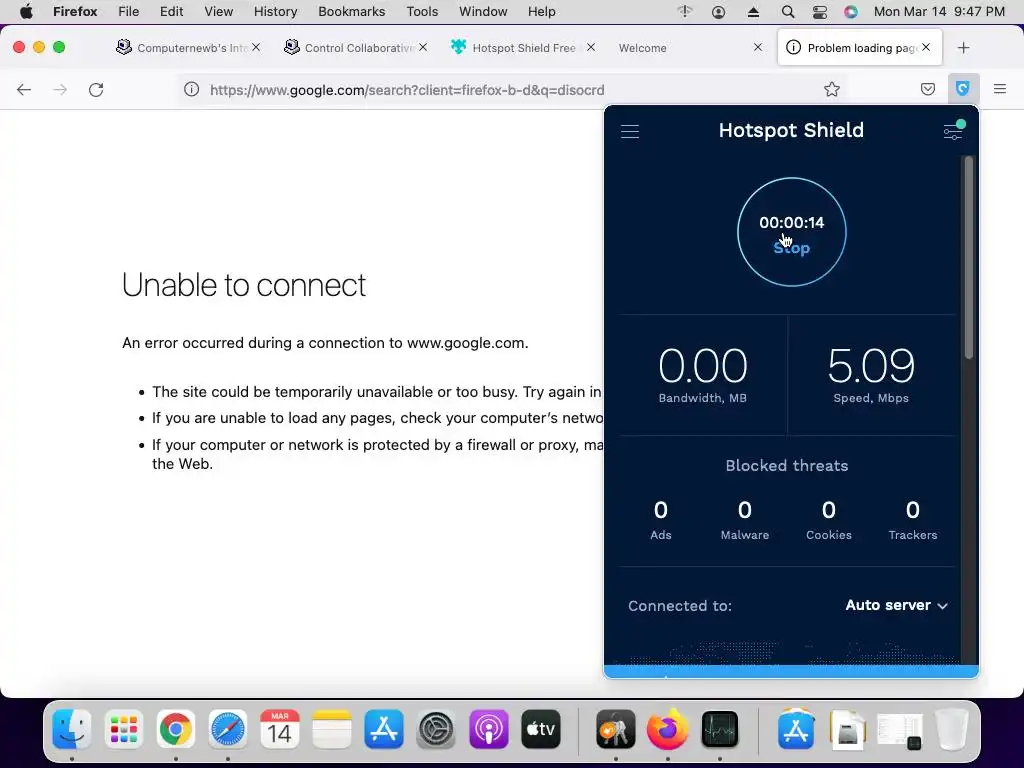Open Podcasts from the Dock

coord(488,729)
